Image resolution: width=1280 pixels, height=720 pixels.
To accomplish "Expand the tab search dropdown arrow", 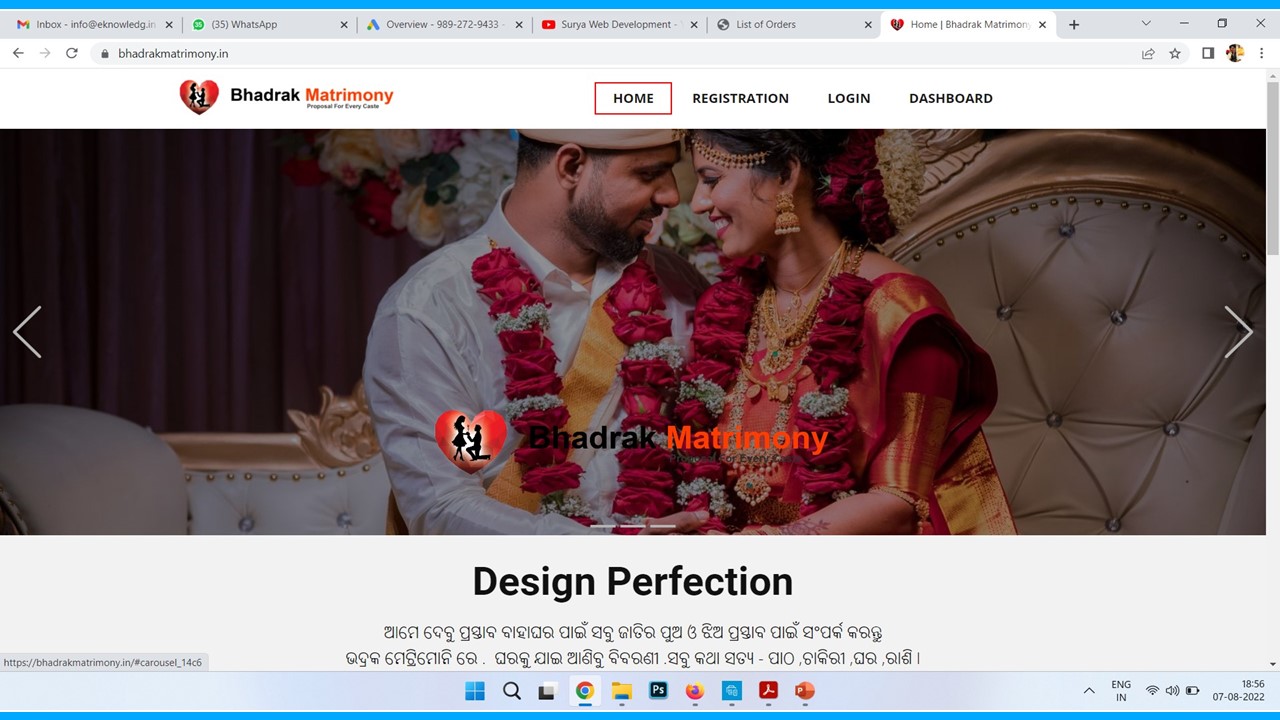I will point(1146,24).
